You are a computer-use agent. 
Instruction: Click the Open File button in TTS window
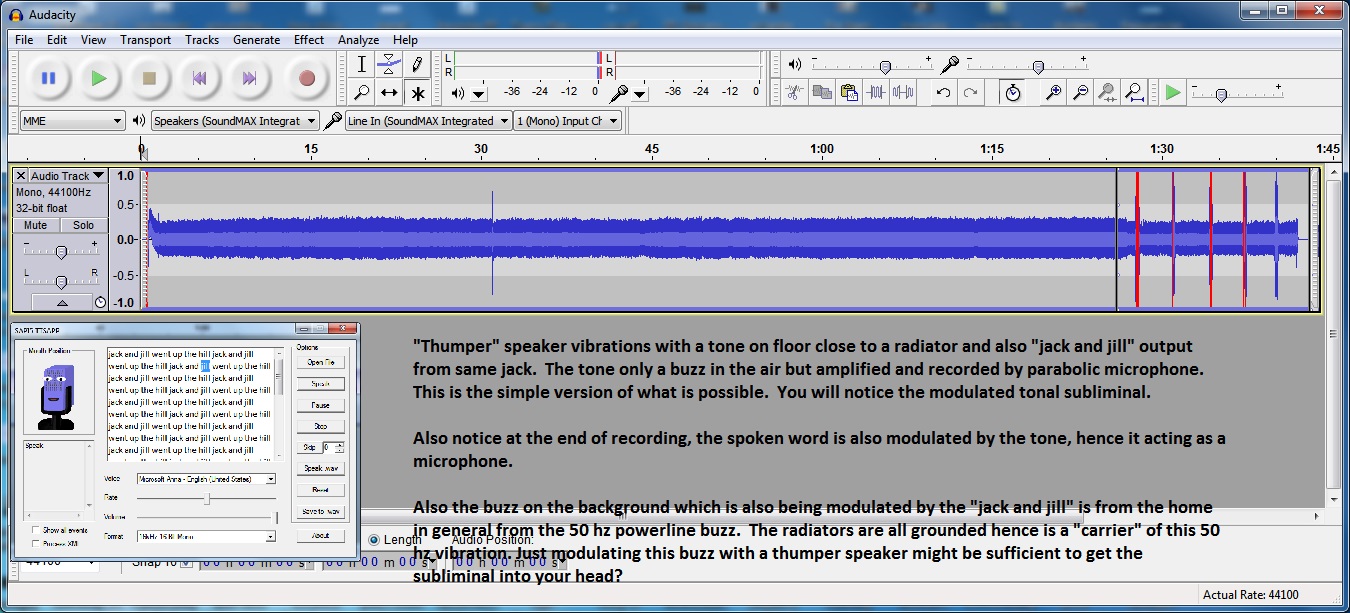click(321, 362)
